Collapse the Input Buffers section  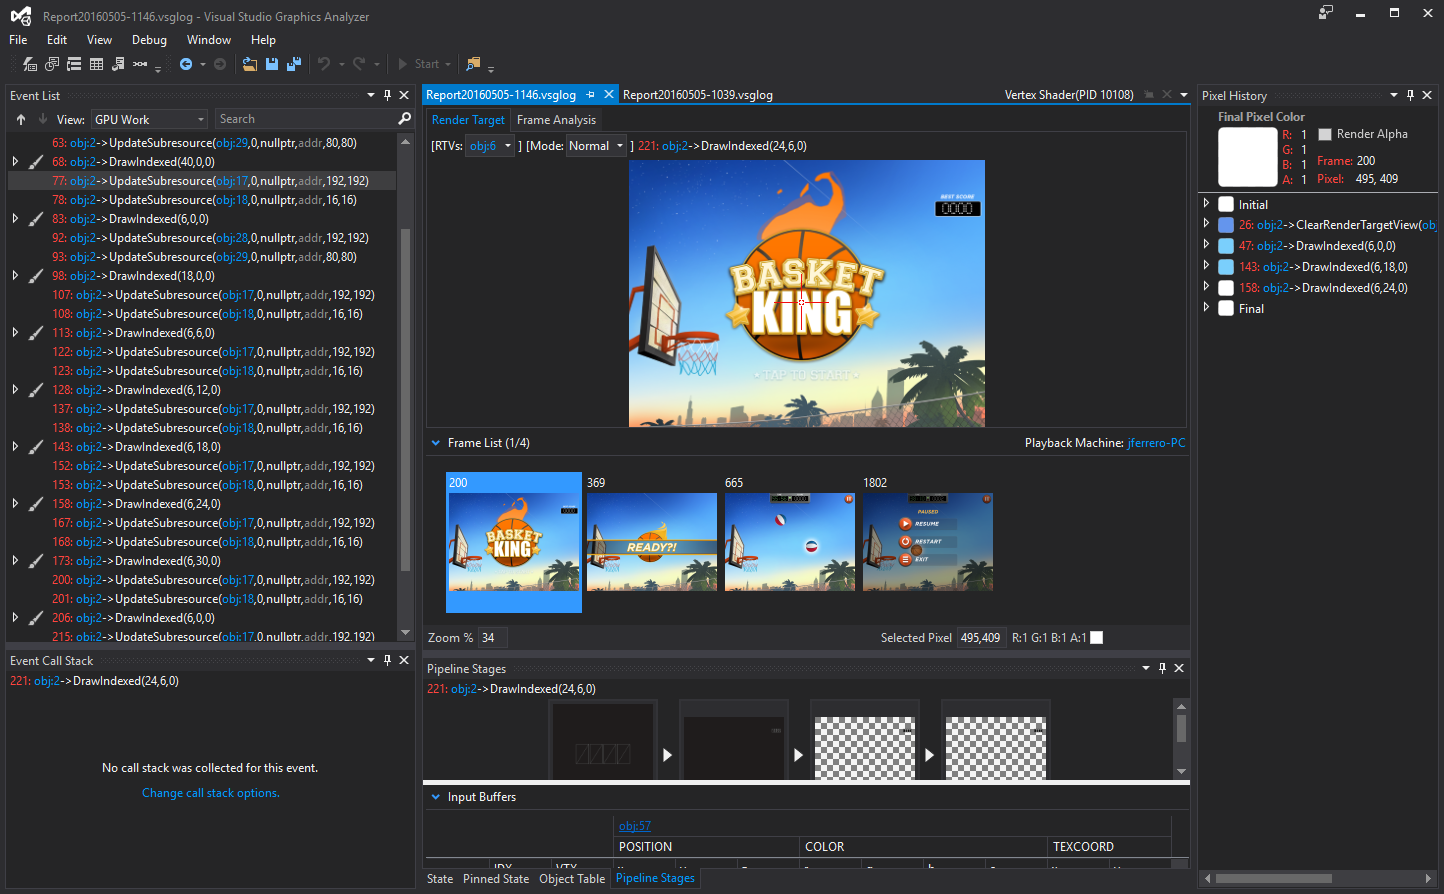[435, 797]
